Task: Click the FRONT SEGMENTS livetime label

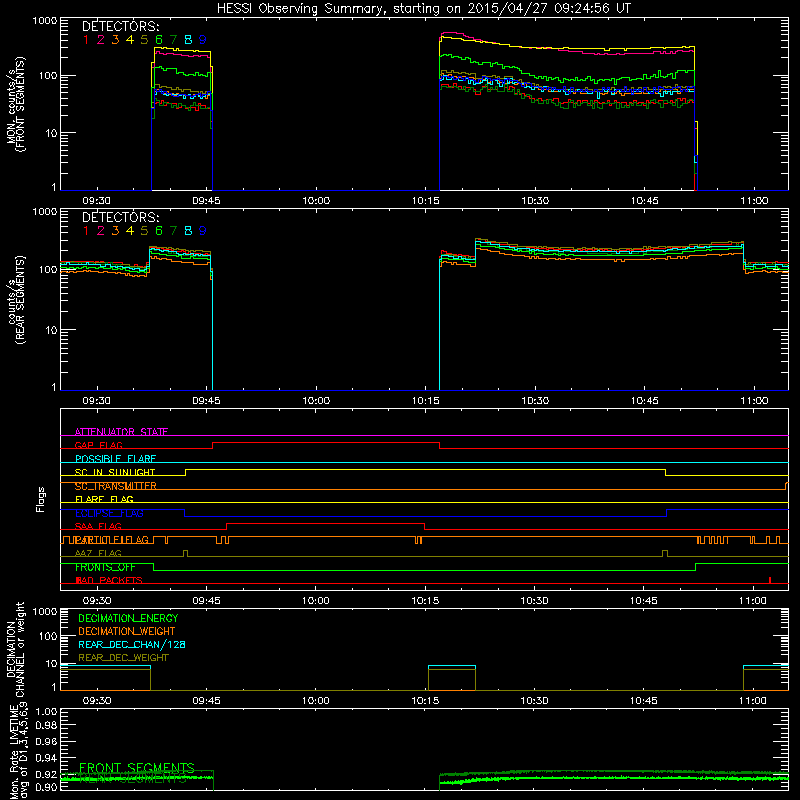Action: (x=137, y=768)
